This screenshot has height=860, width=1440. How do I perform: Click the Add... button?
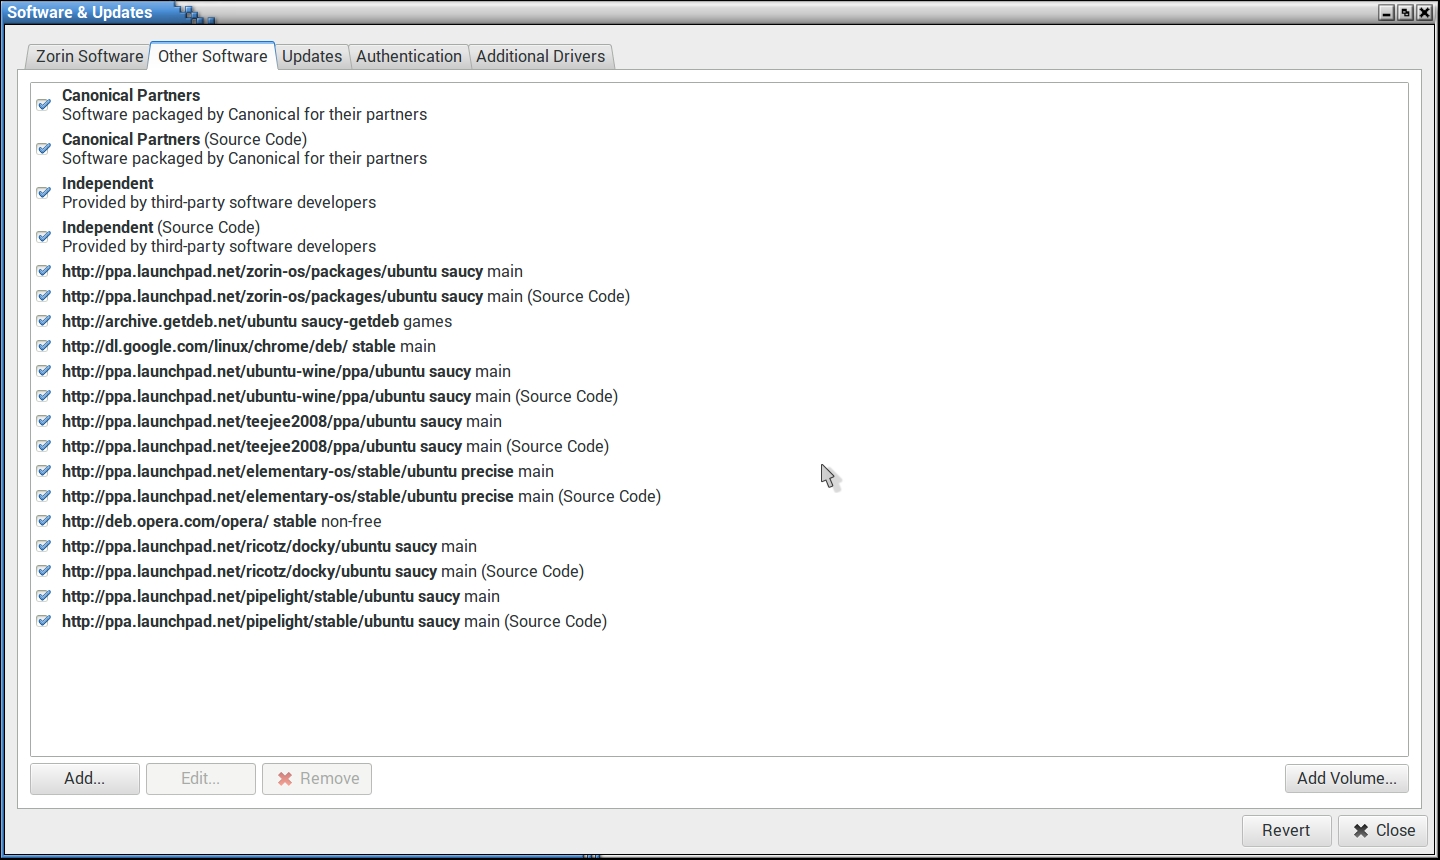(85, 778)
